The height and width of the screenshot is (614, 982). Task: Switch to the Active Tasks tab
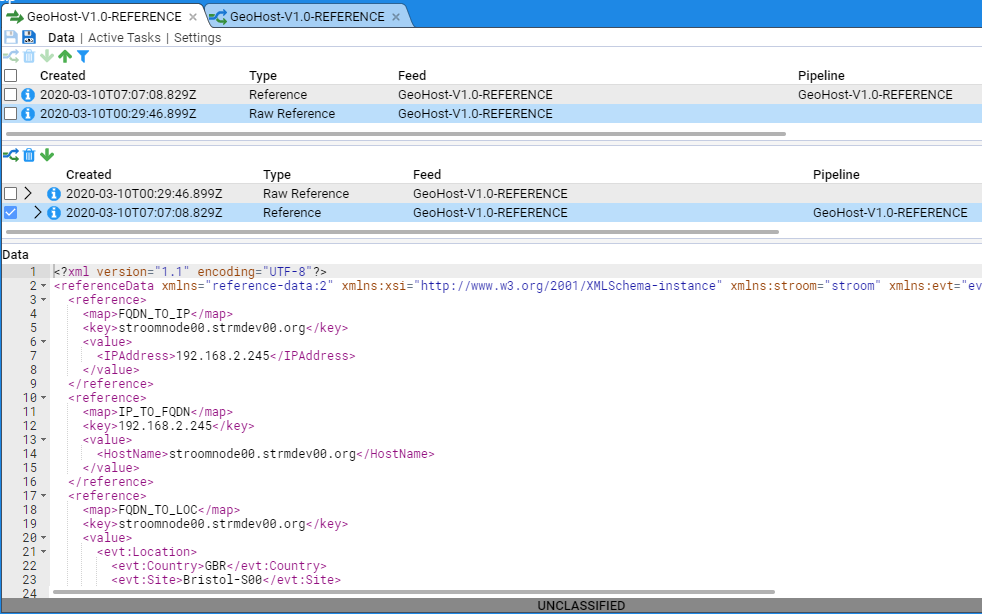(124, 38)
